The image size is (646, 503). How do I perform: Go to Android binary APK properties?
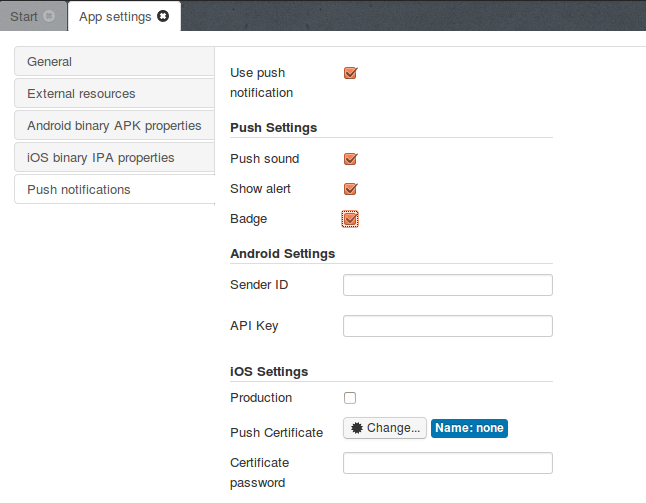[114, 126]
